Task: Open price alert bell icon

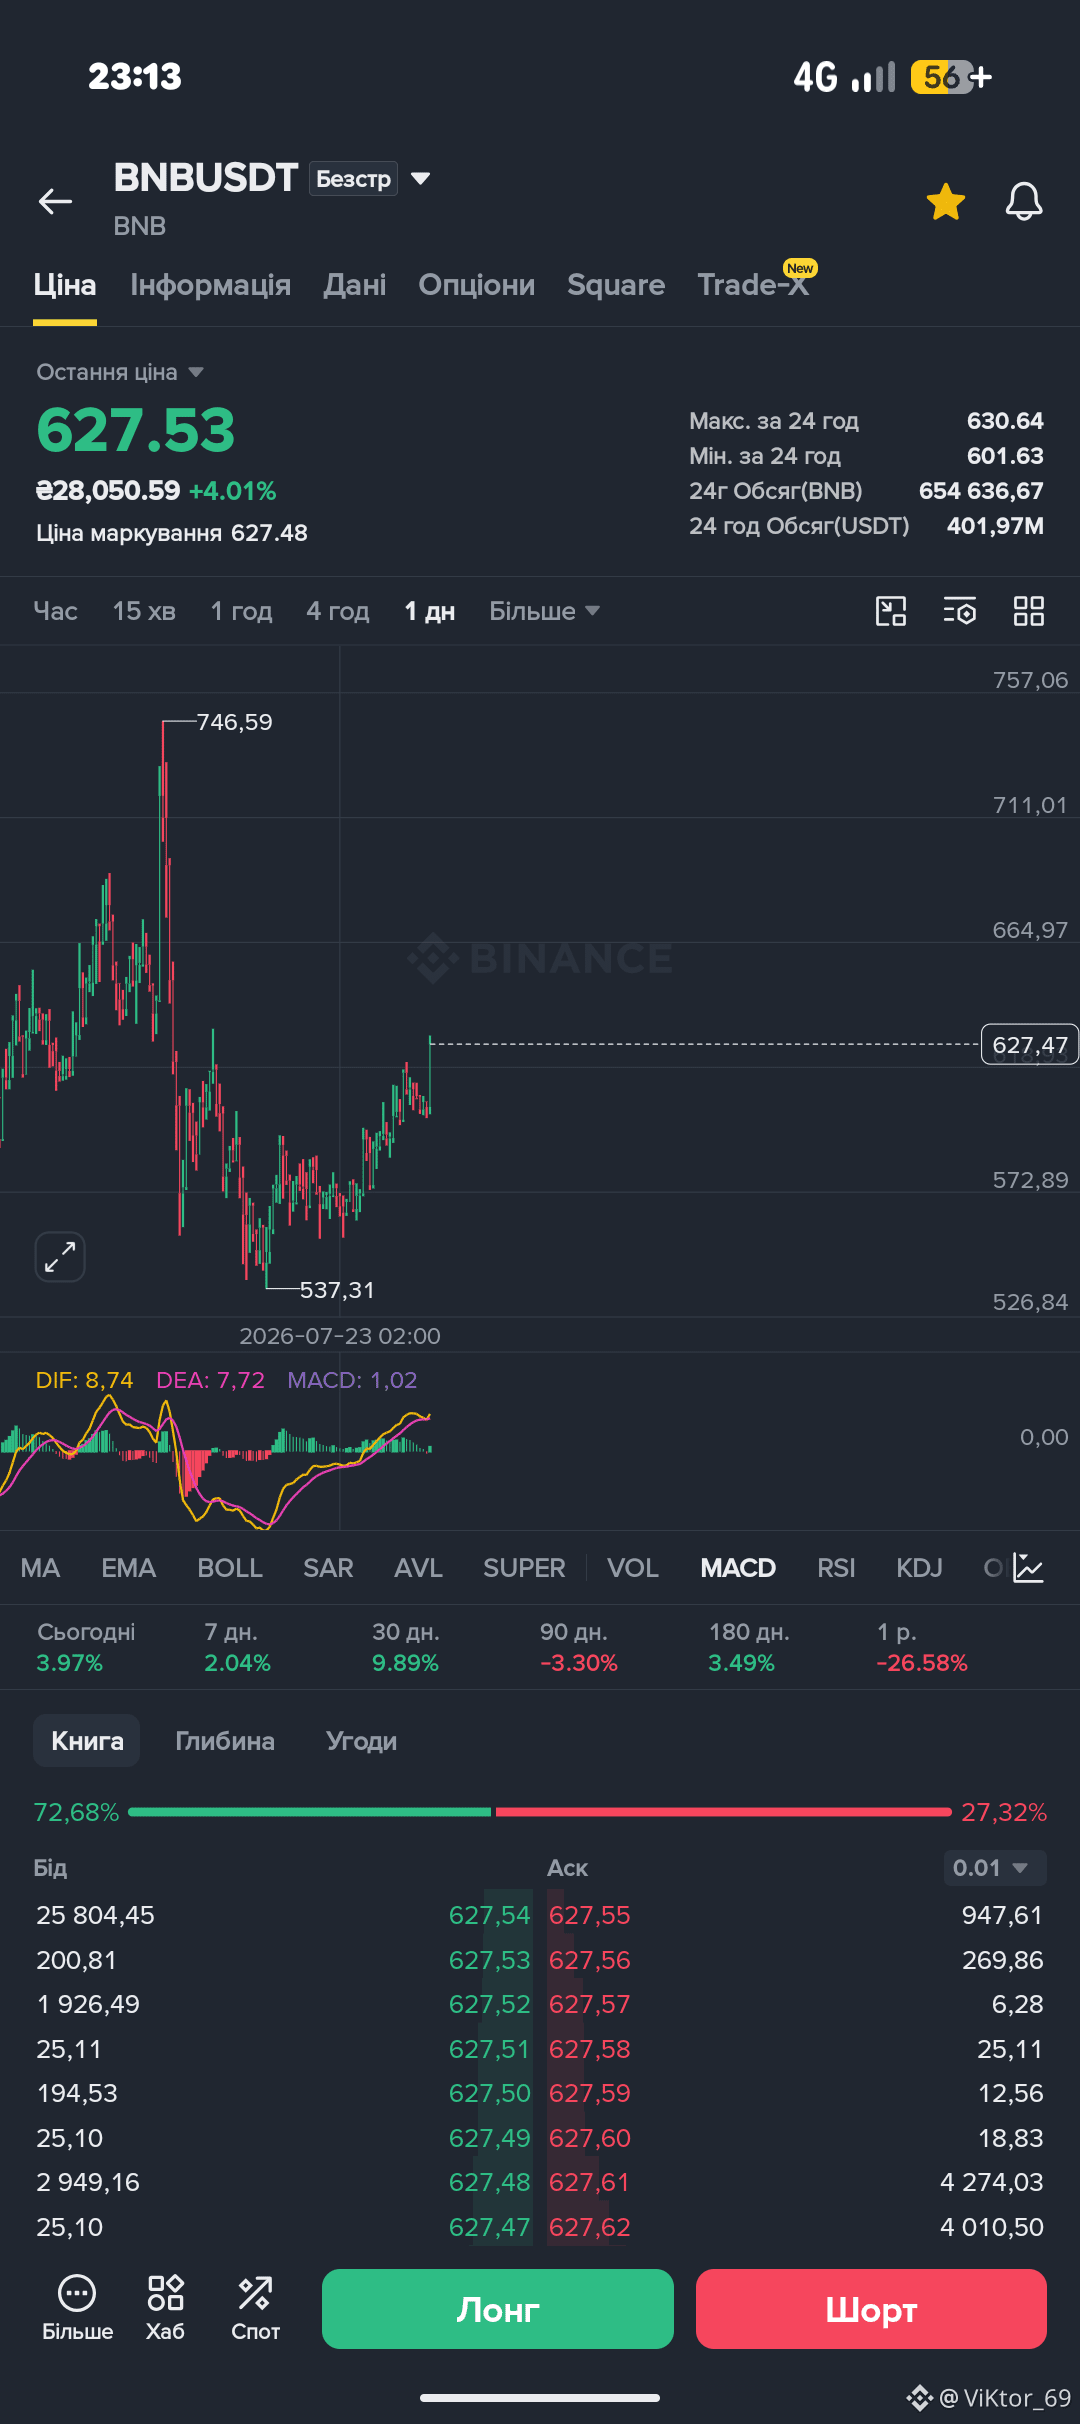Action: click(x=1023, y=201)
